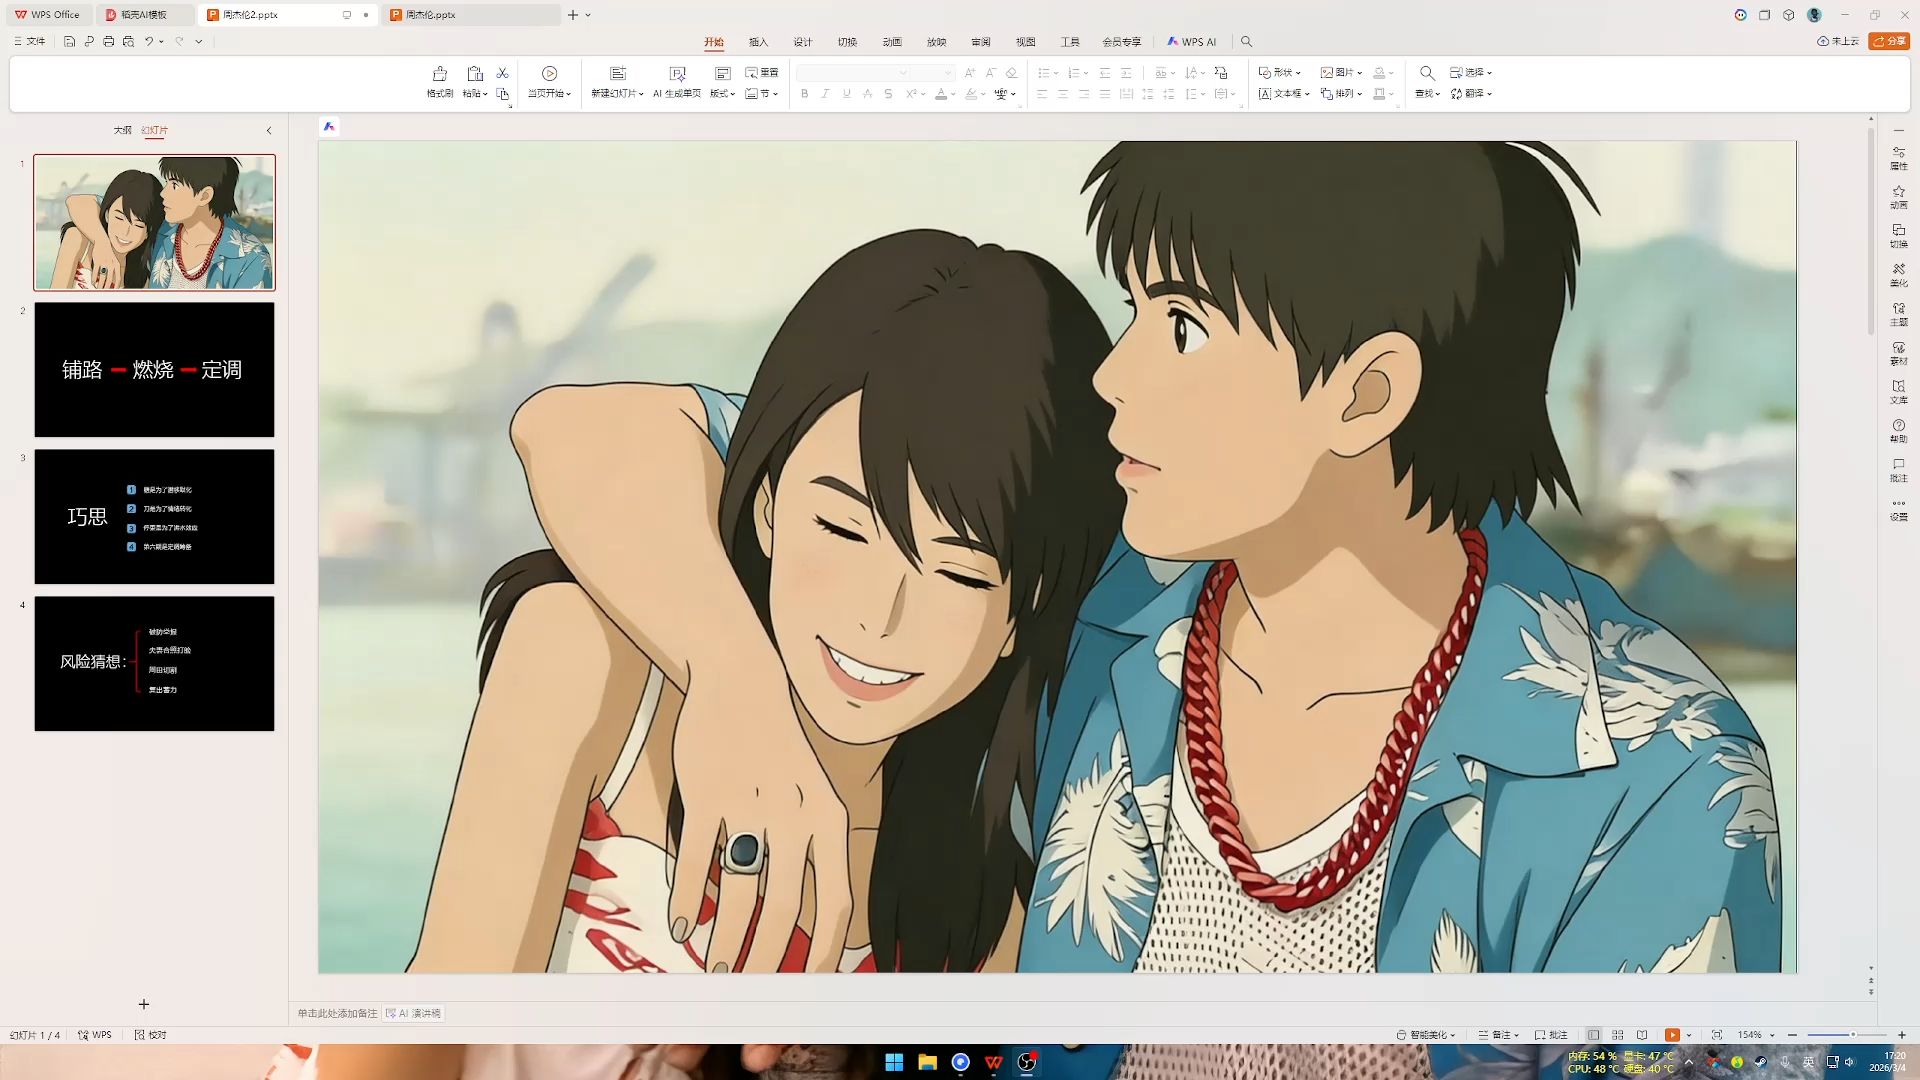Click the undo arrow icon
Image resolution: width=1920 pixels, height=1080 pixels.
148,42
